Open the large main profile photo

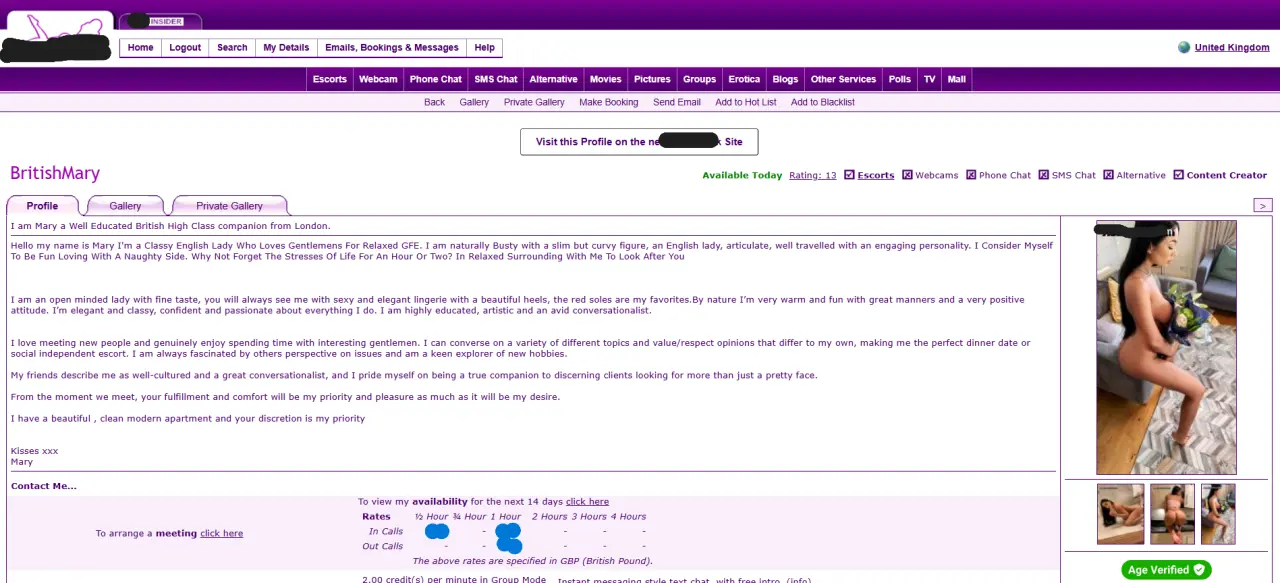pyautogui.click(x=1166, y=347)
